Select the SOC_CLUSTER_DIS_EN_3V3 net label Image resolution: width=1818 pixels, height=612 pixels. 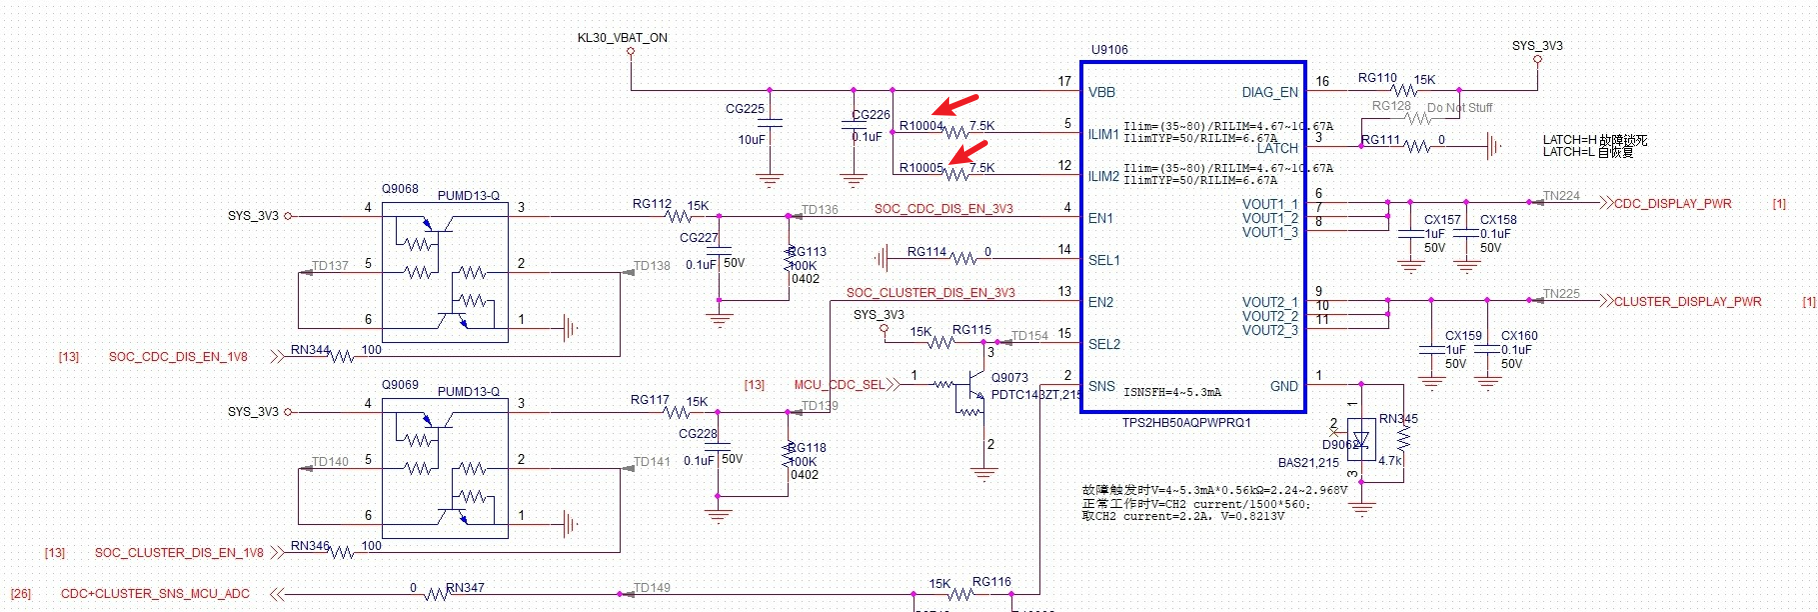930,293
